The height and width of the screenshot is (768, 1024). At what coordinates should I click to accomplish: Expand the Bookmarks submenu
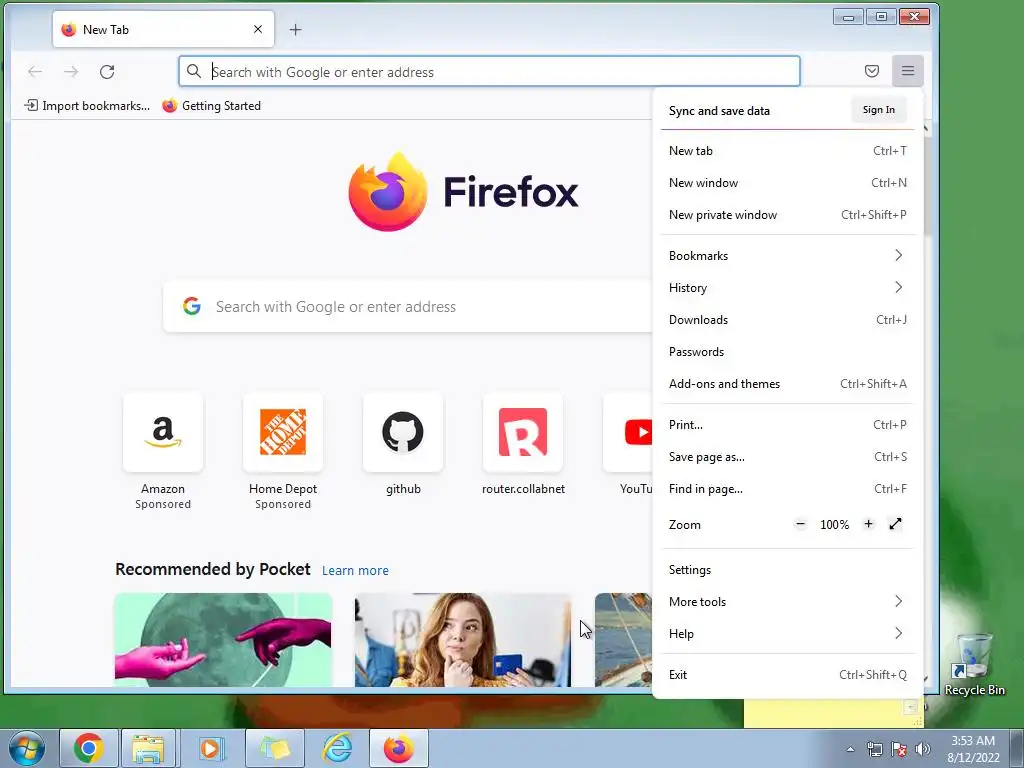pyautogui.click(x=788, y=255)
